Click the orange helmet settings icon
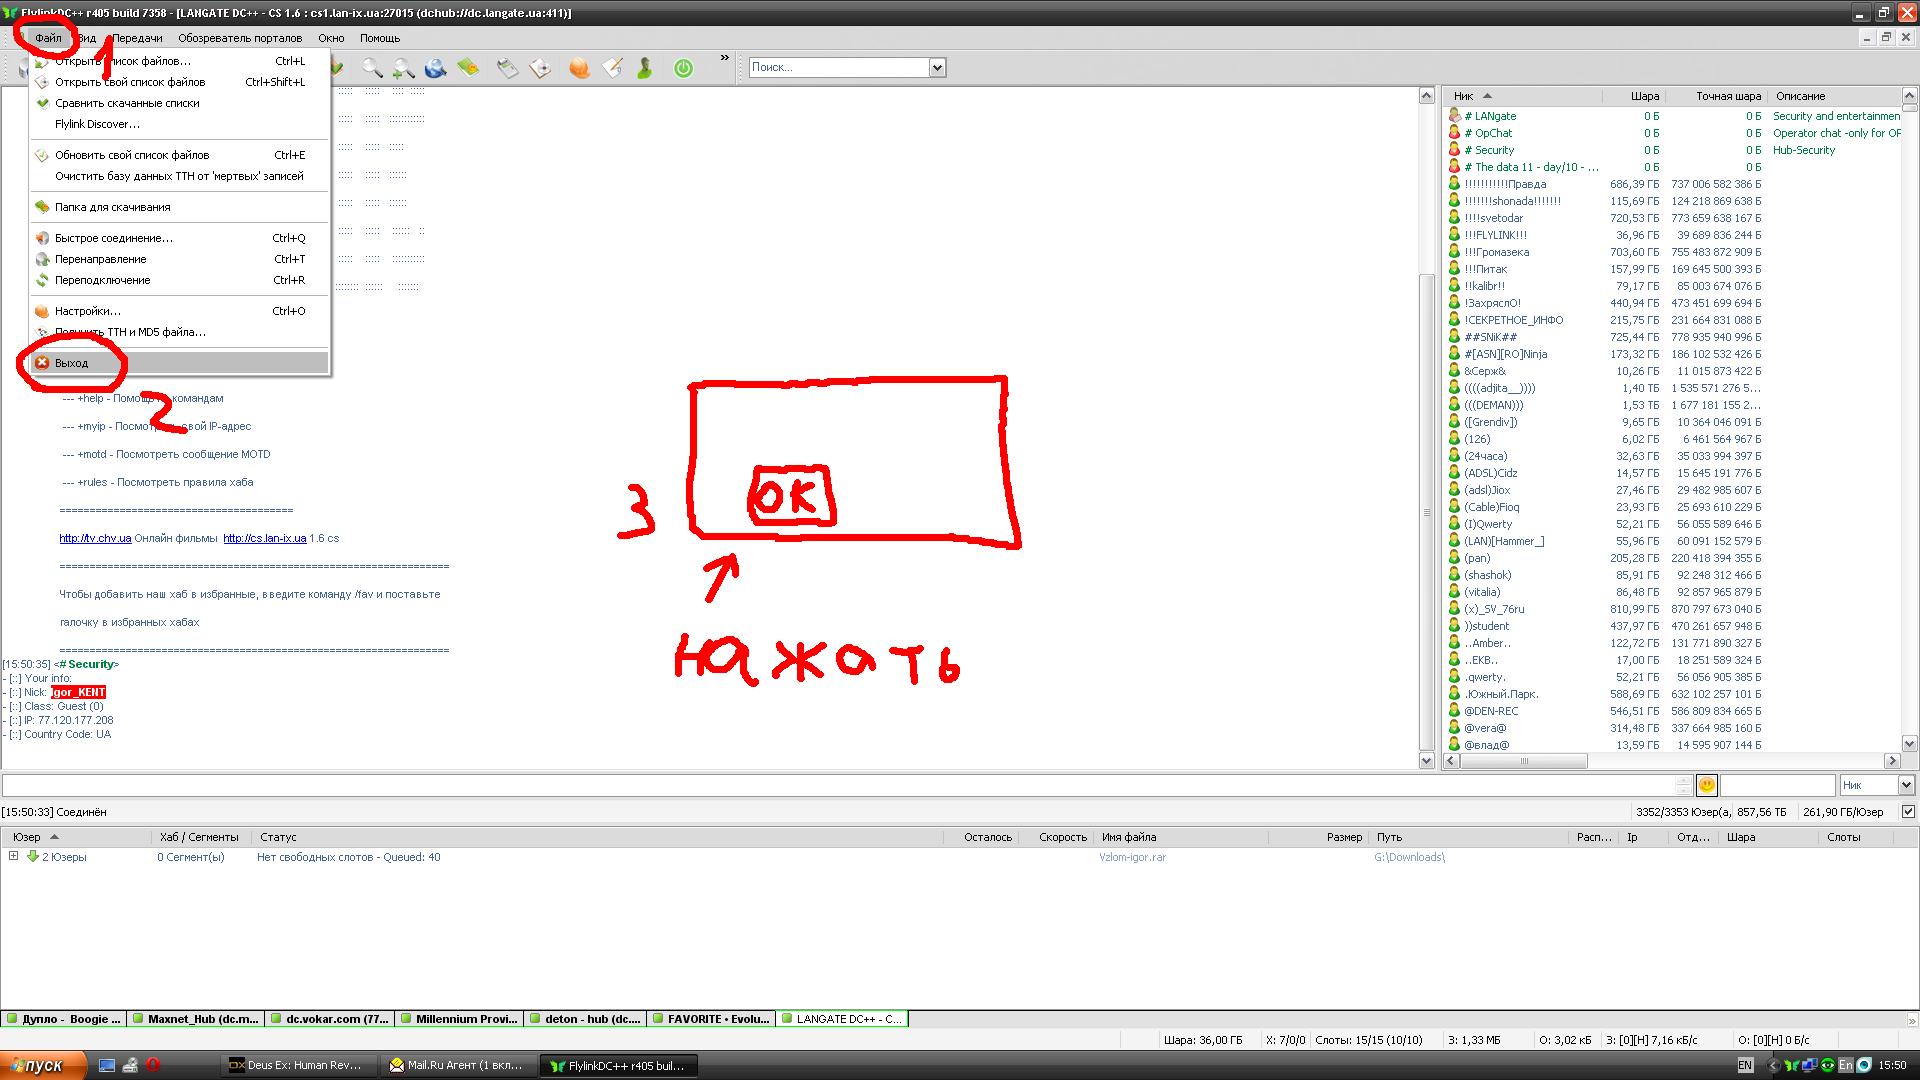 [578, 68]
